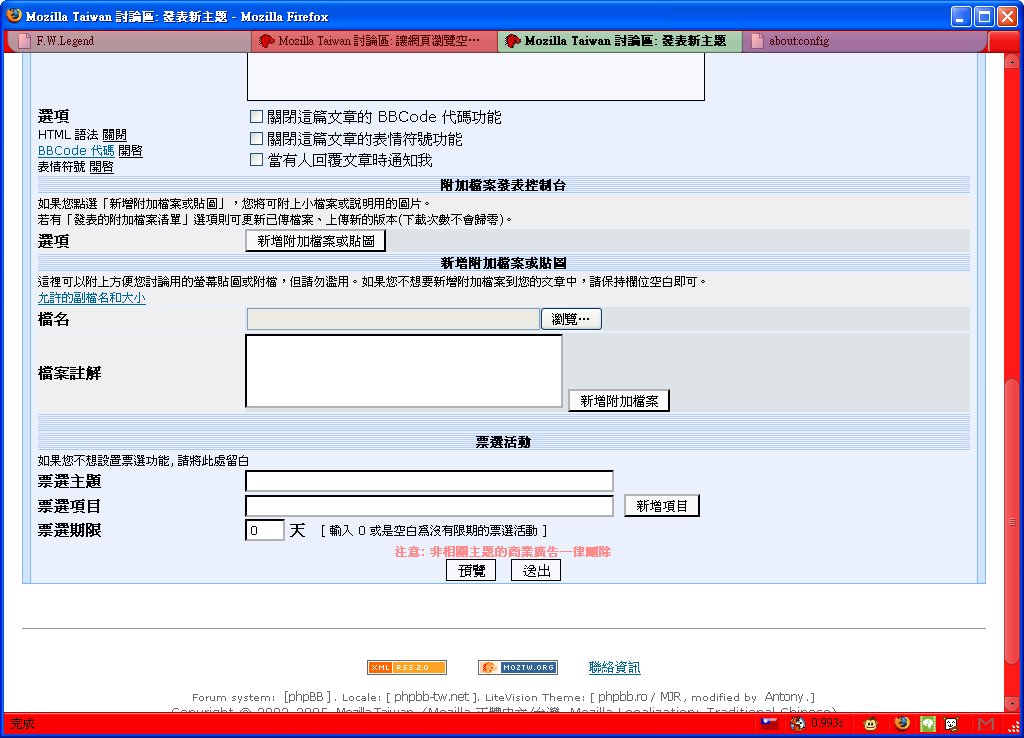Click the green speech-bubble status bar icon
1024x738 pixels.
point(928,723)
